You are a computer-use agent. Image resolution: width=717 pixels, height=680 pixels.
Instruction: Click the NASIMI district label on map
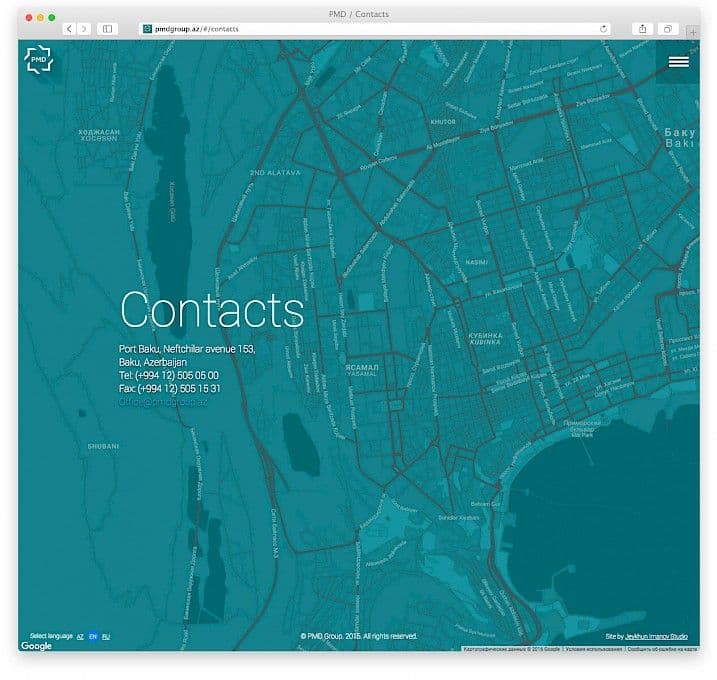tap(476, 262)
